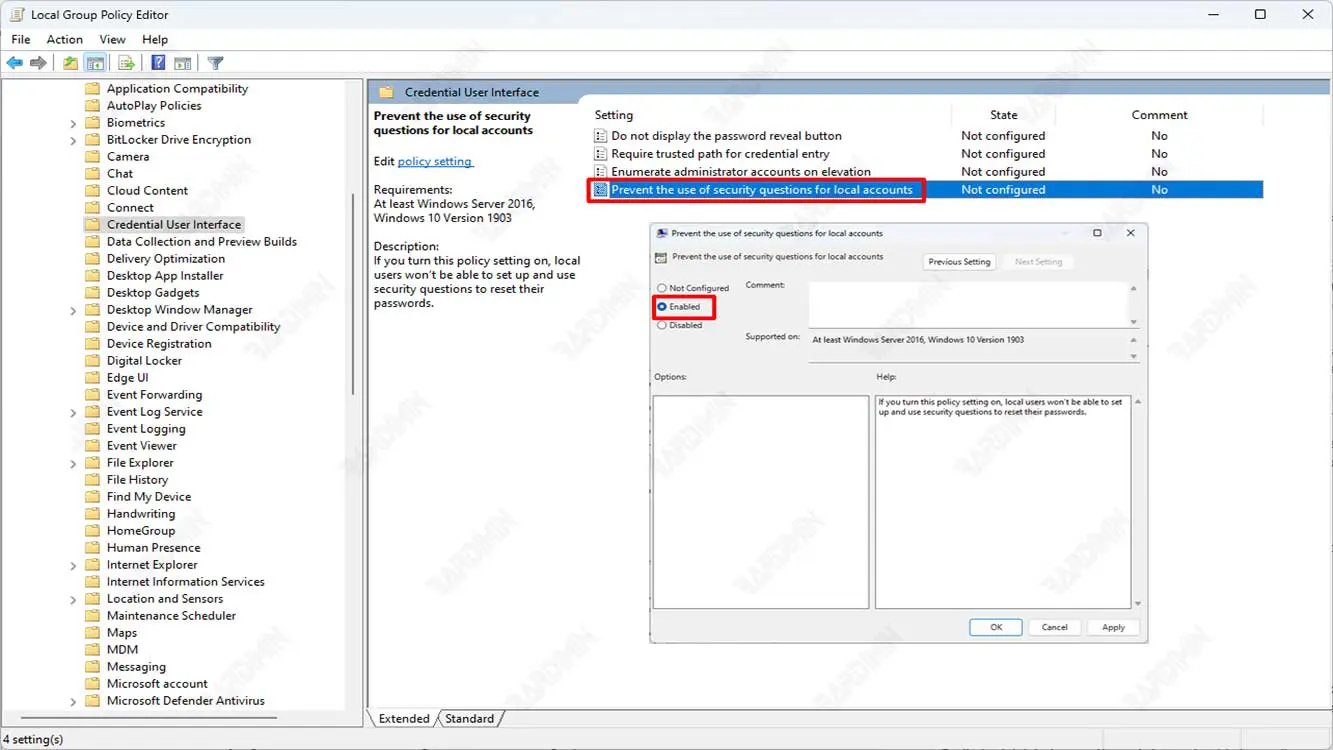Click the folder icon beside Application Compatibility
Image resolution: width=1333 pixels, height=750 pixels.
coord(92,89)
